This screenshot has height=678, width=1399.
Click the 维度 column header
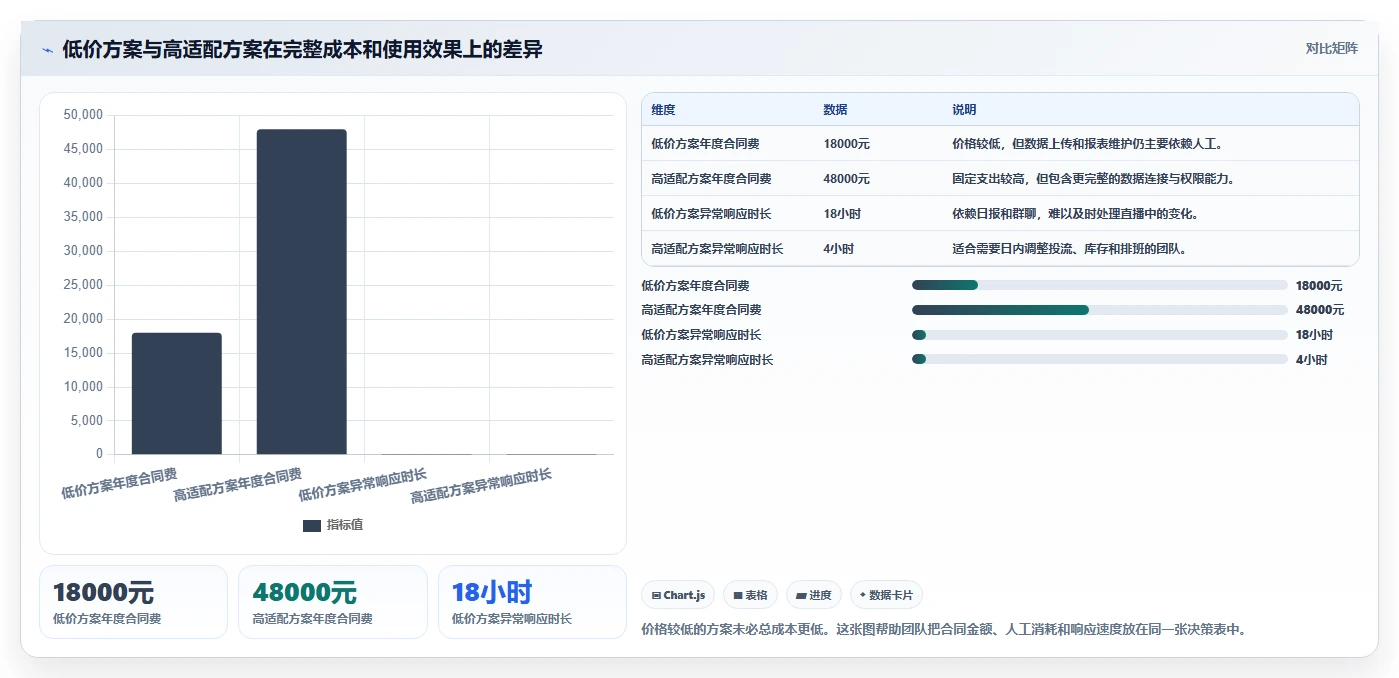pyautogui.click(x=663, y=110)
